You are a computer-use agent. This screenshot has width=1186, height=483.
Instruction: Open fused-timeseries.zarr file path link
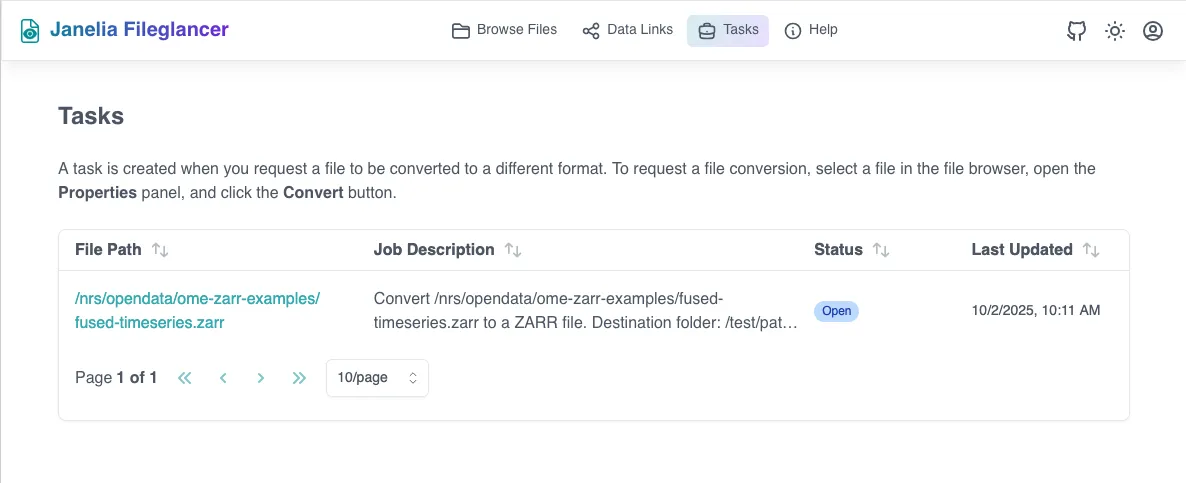(197, 310)
